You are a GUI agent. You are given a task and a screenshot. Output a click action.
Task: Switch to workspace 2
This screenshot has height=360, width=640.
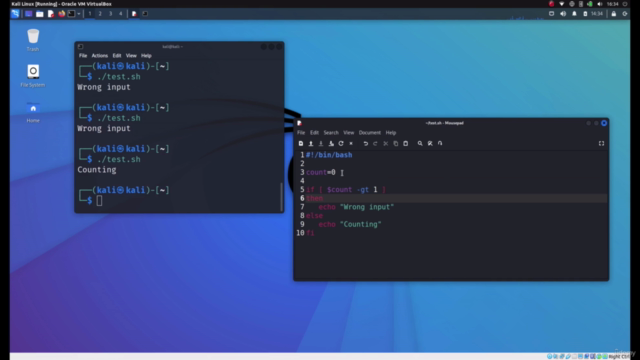click(100, 13)
